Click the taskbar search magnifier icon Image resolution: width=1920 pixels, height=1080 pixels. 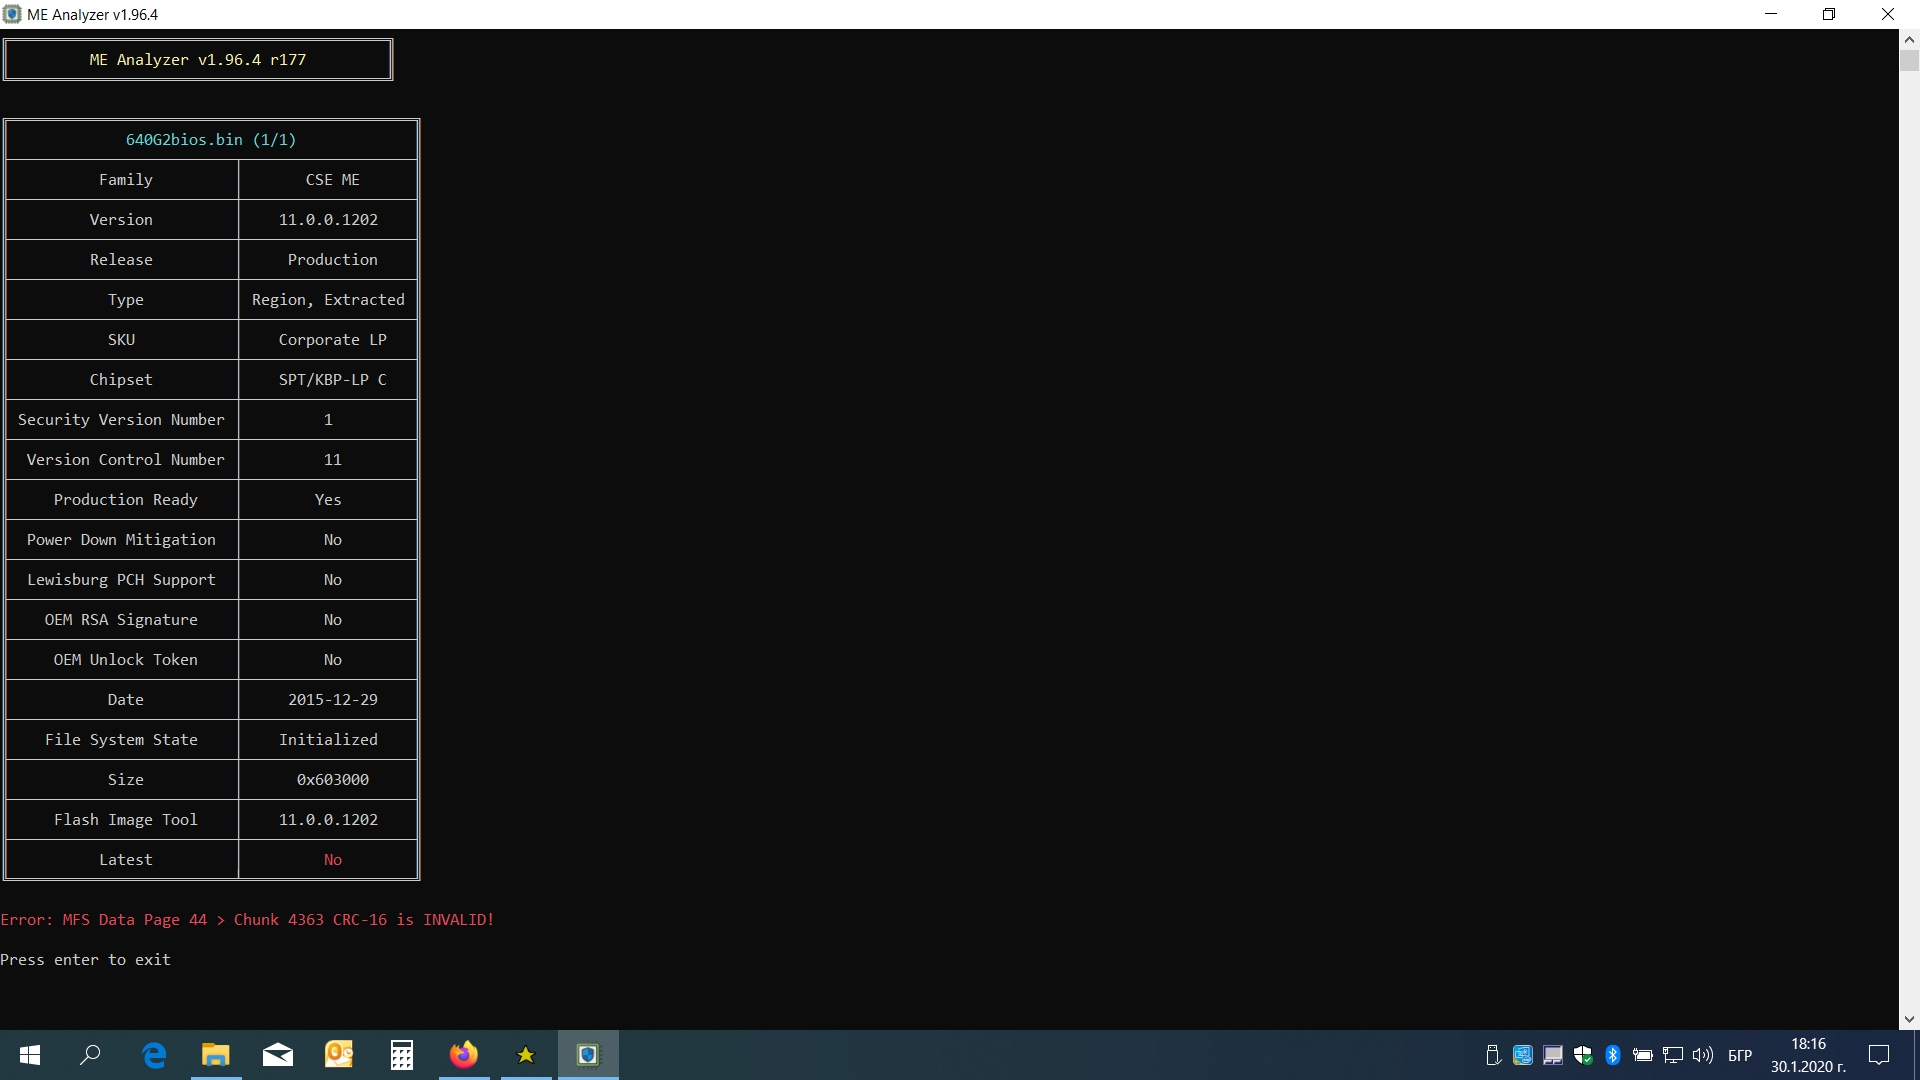point(90,1055)
